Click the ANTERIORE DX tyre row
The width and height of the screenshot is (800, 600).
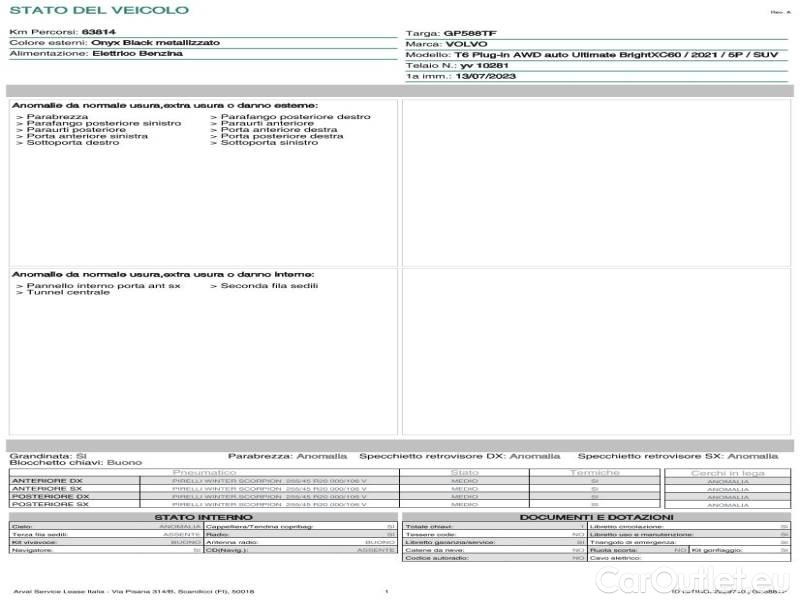click(47, 481)
